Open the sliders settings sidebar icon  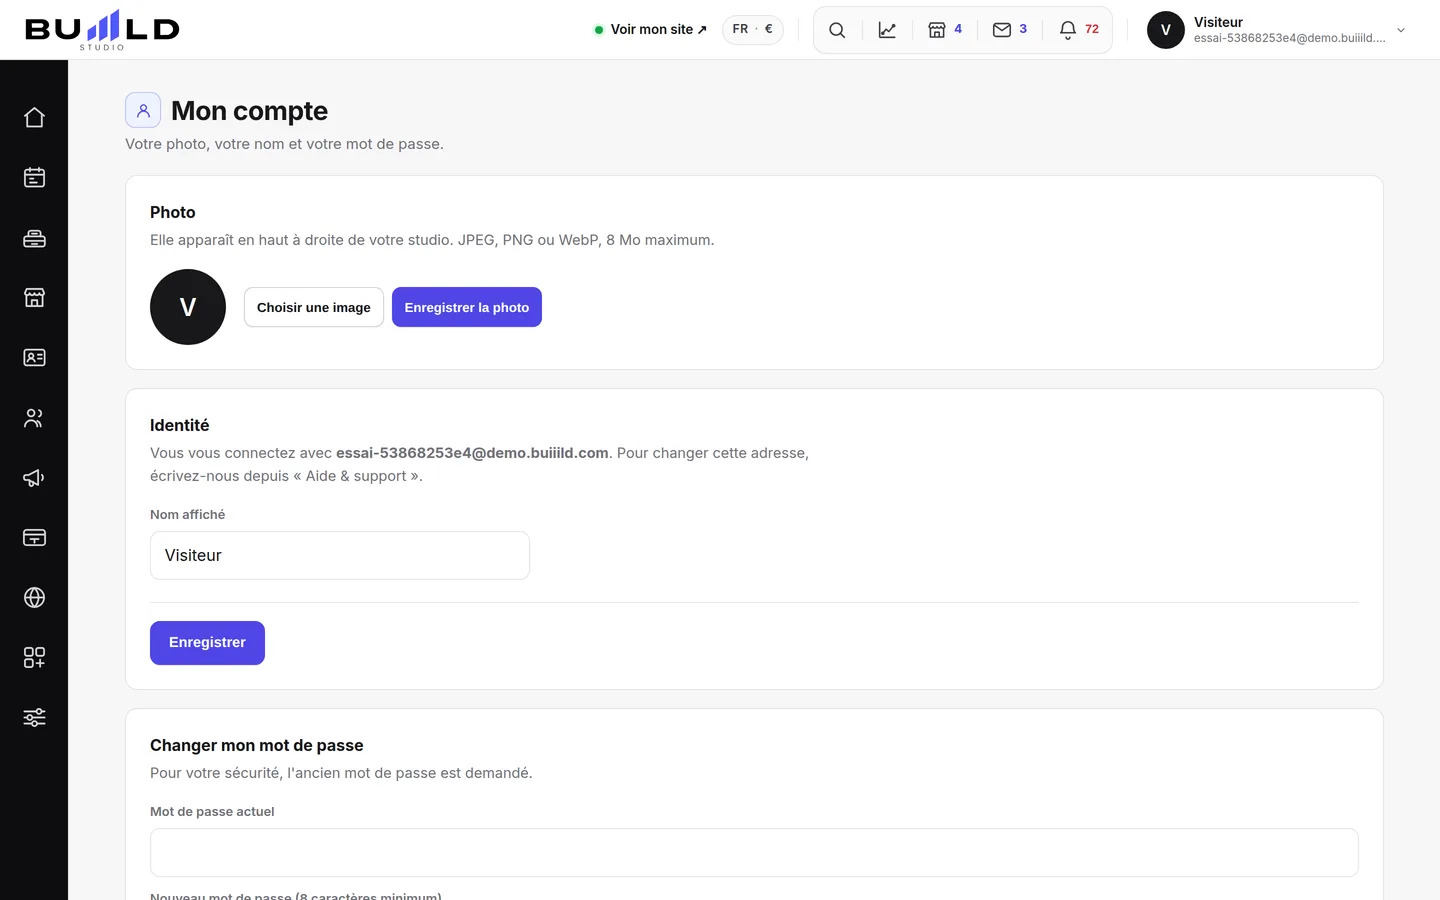34,718
